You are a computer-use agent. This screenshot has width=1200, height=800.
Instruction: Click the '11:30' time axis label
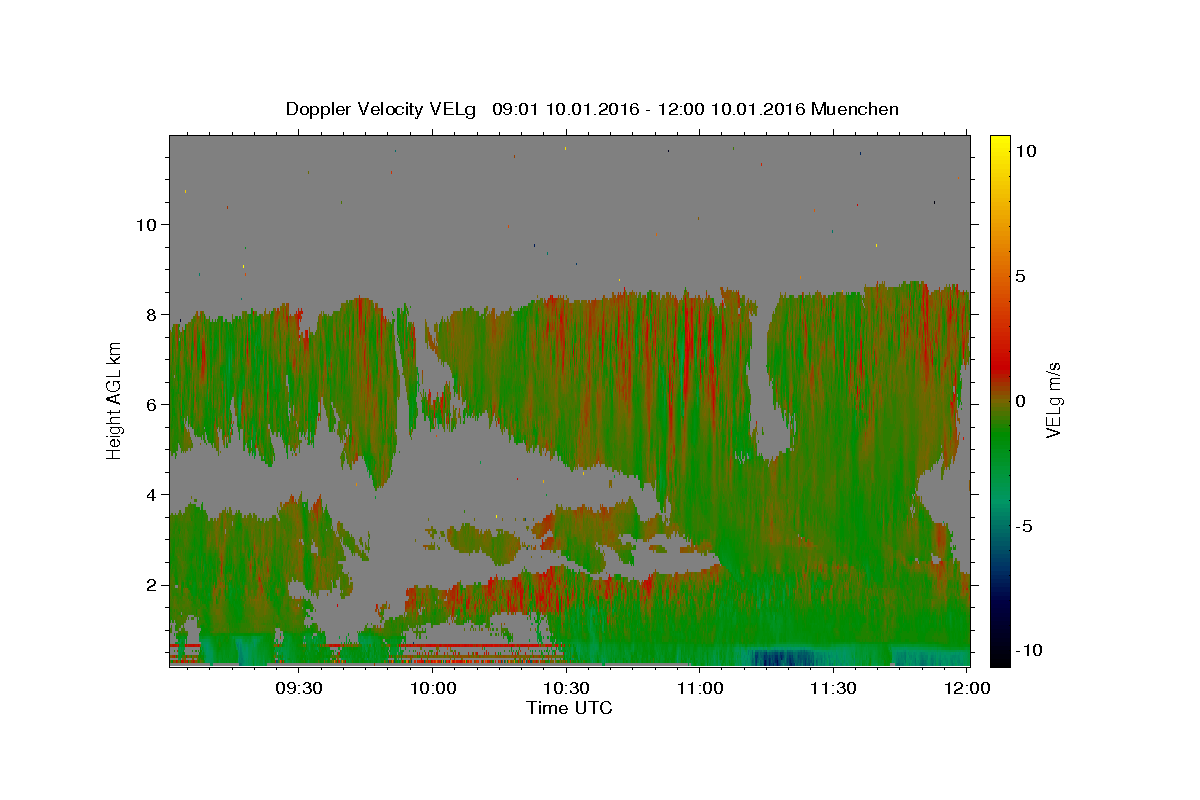(833, 688)
